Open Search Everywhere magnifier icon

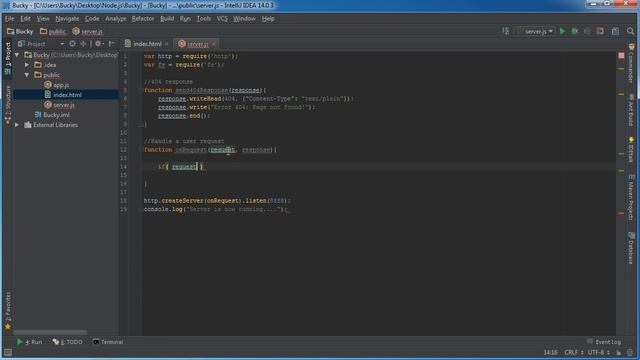(x=631, y=31)
